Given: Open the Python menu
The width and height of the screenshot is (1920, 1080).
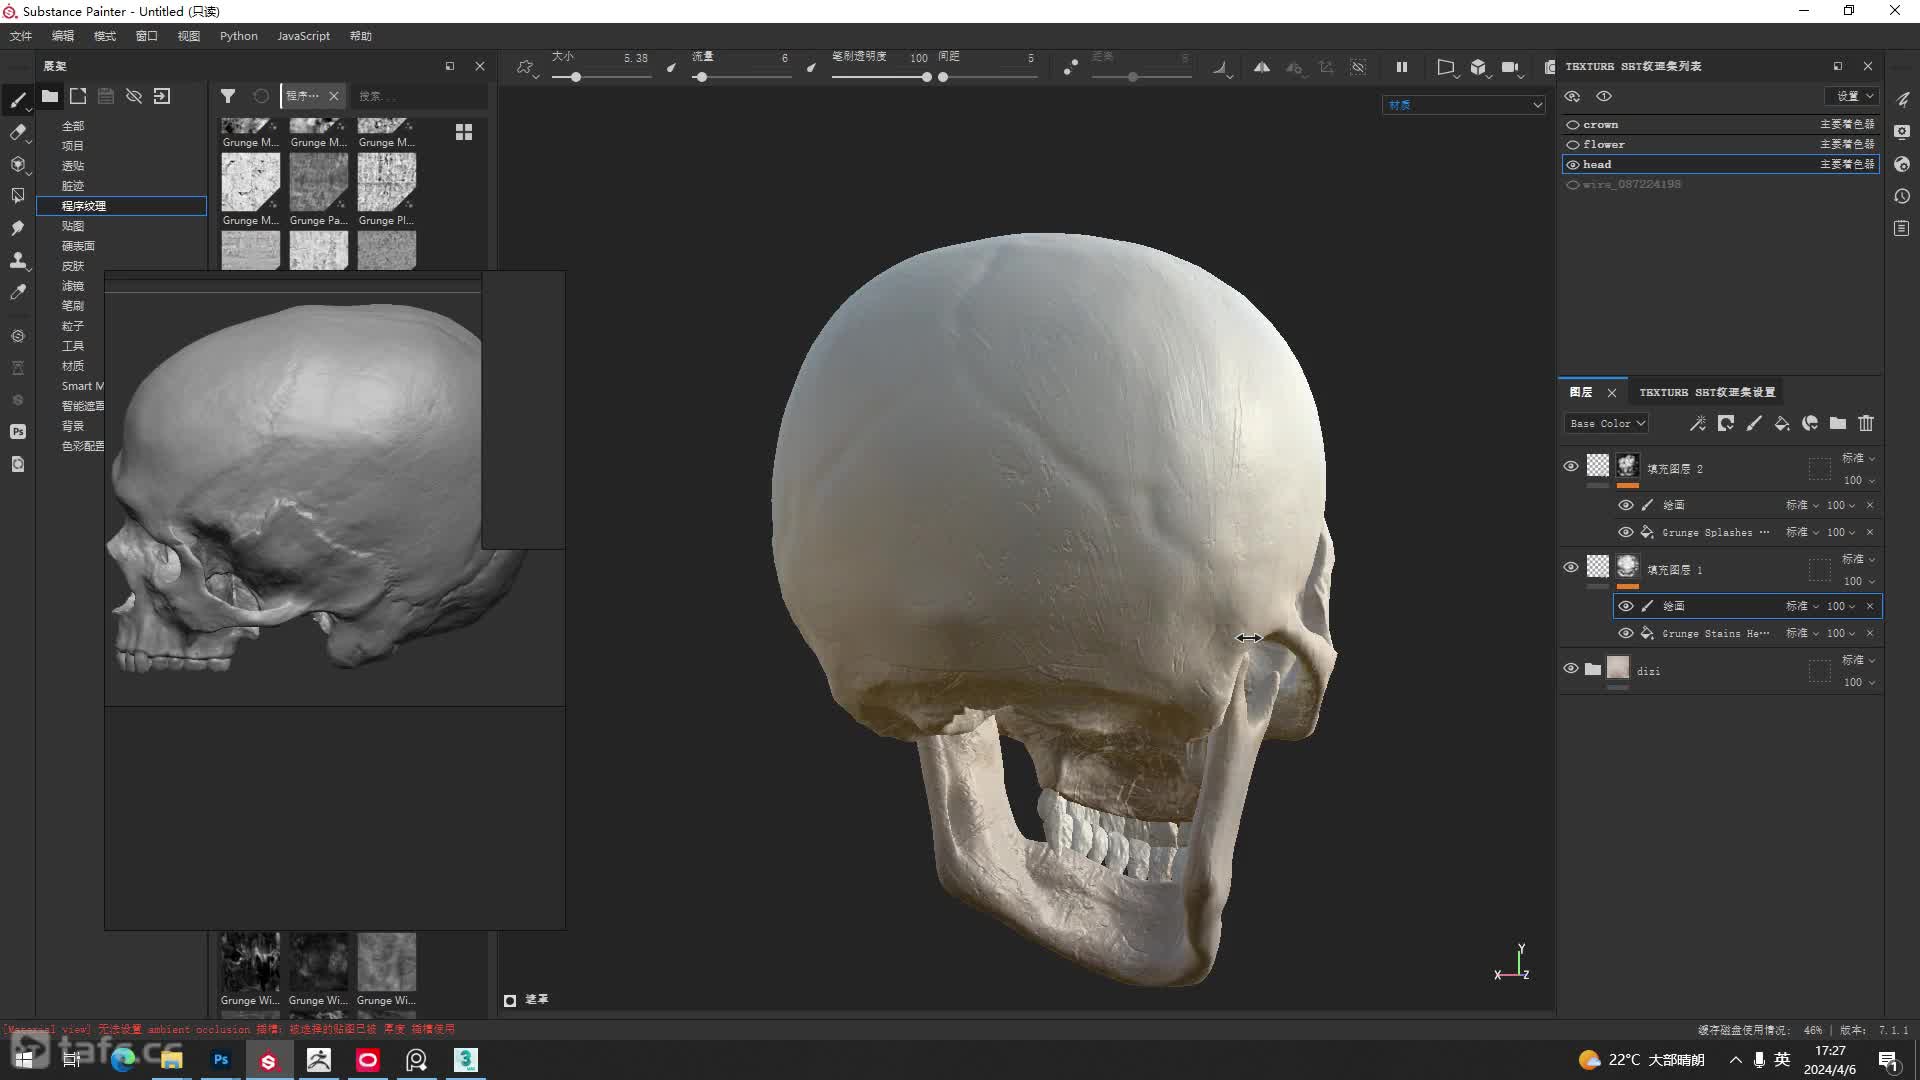Looking at the screenshot, I should coord(239,36).
